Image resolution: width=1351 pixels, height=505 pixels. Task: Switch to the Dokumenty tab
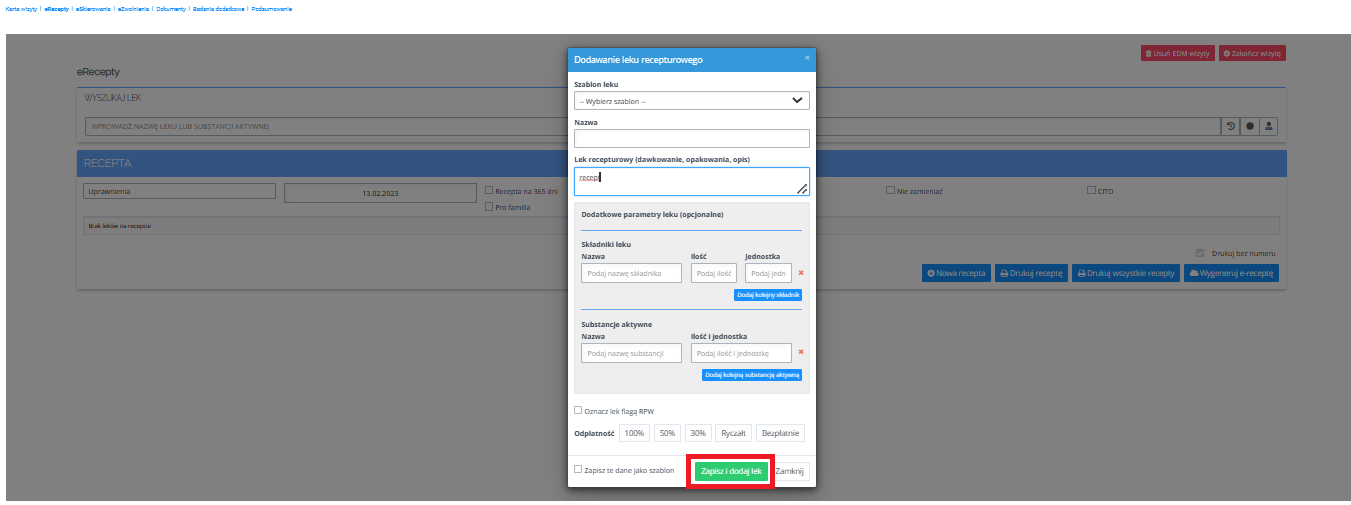point(171,8)
